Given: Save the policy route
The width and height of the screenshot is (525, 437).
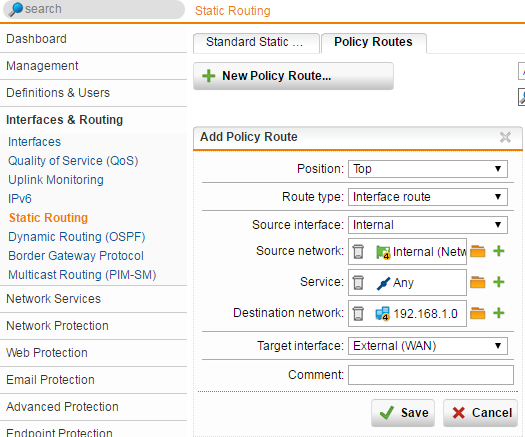Looking at the screenshot, I should coord(403,413).
